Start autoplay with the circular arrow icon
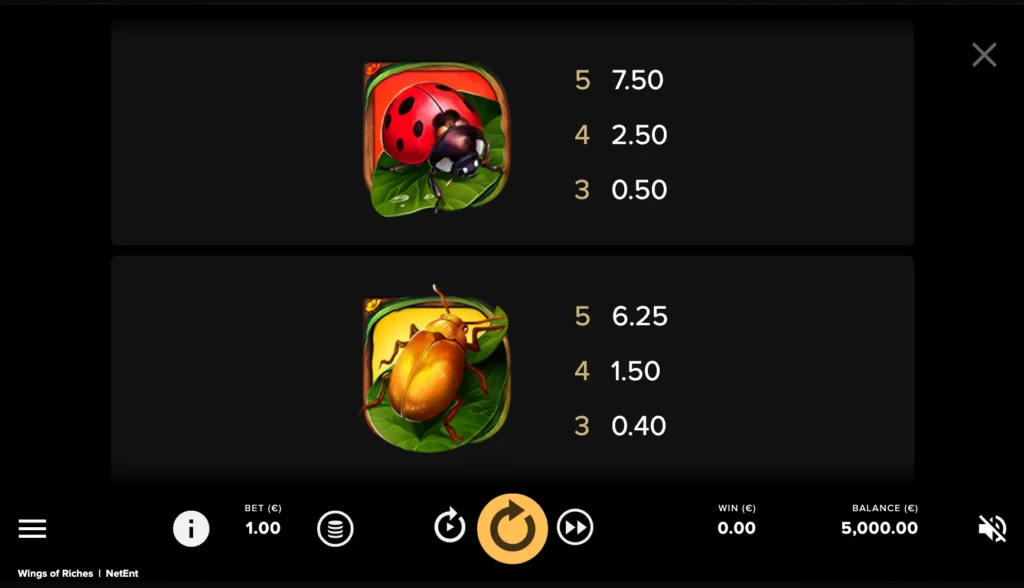 (x=449, y=527)
